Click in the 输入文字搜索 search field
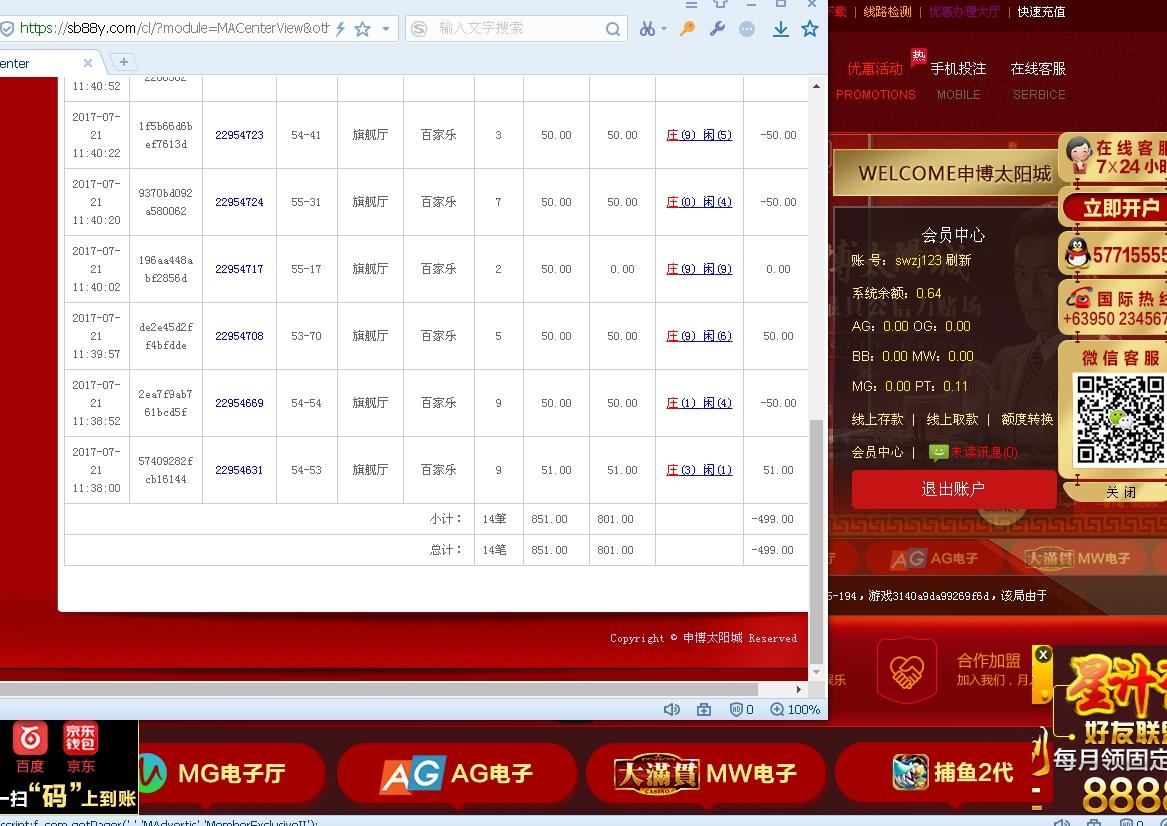Screen dimensions: 1167x826 point(515,29)
